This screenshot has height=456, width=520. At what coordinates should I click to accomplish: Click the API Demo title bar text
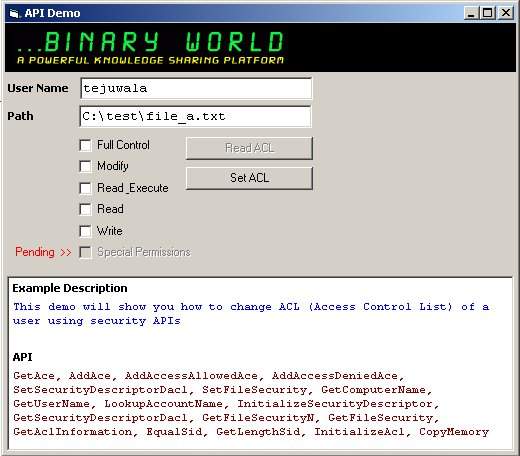click(52, 13)
